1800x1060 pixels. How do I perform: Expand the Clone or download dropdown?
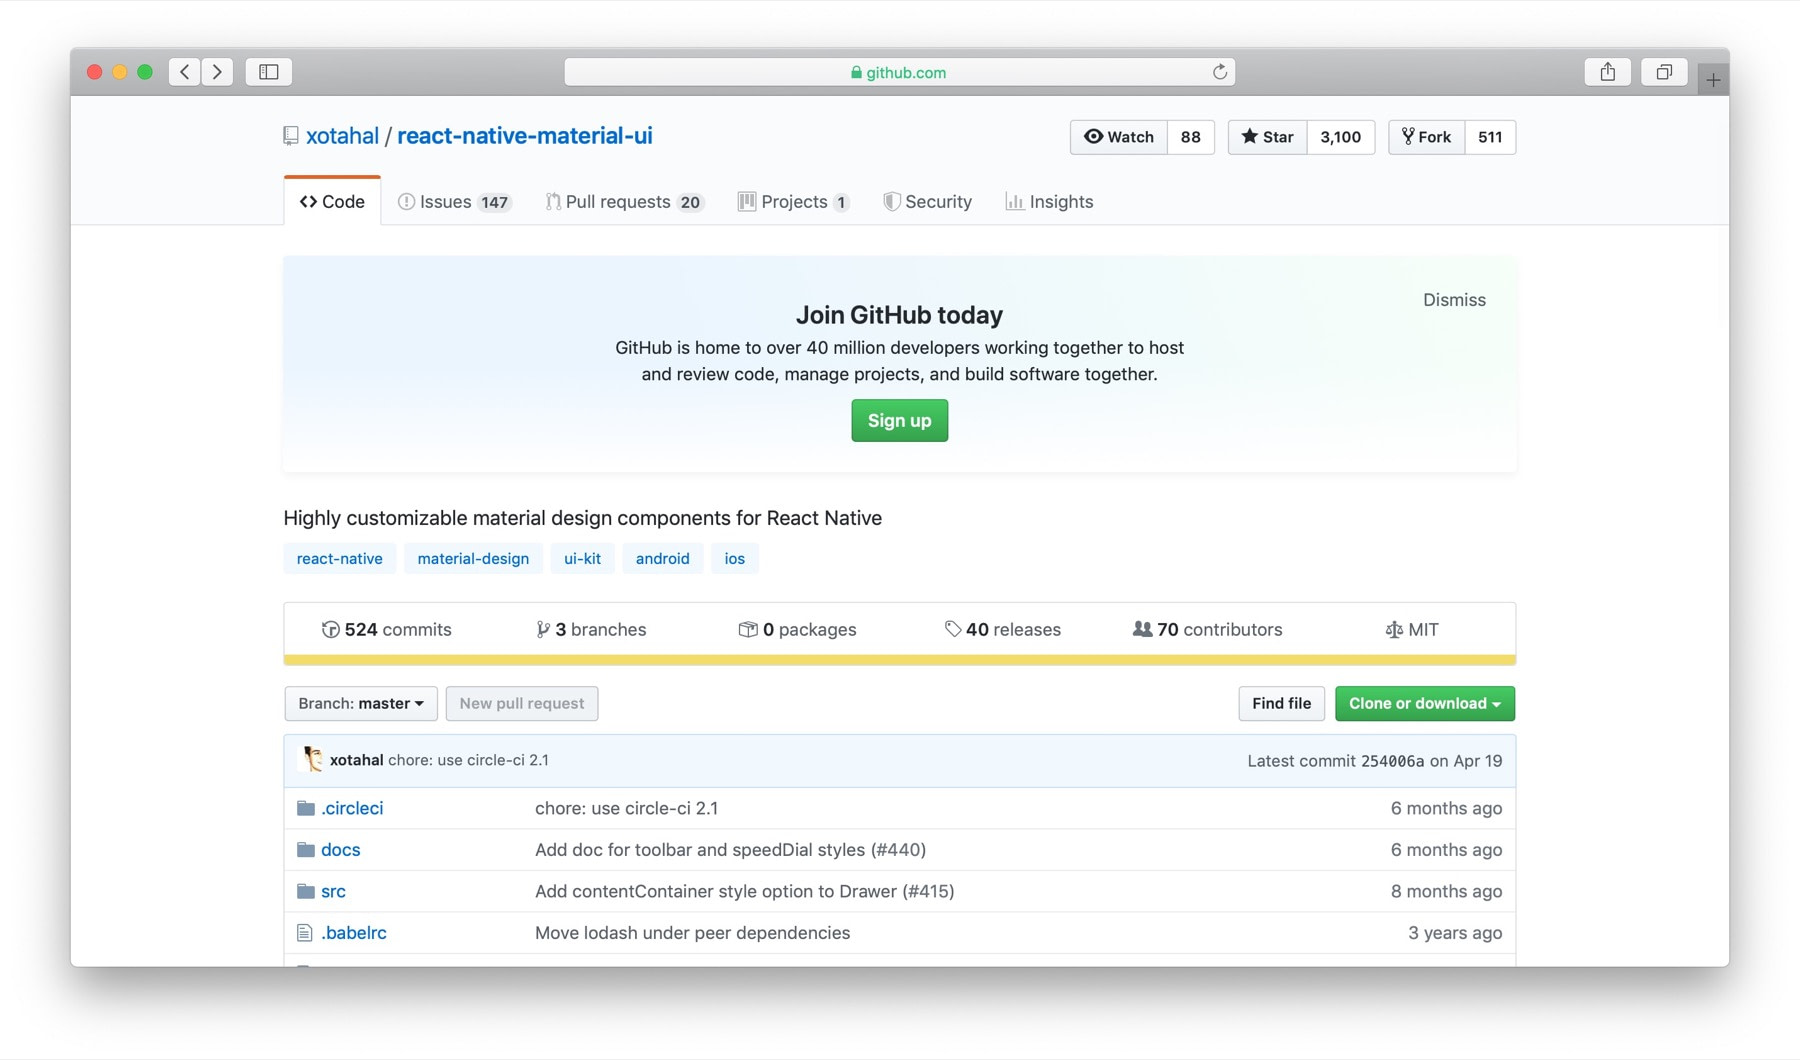point(1425,703)
